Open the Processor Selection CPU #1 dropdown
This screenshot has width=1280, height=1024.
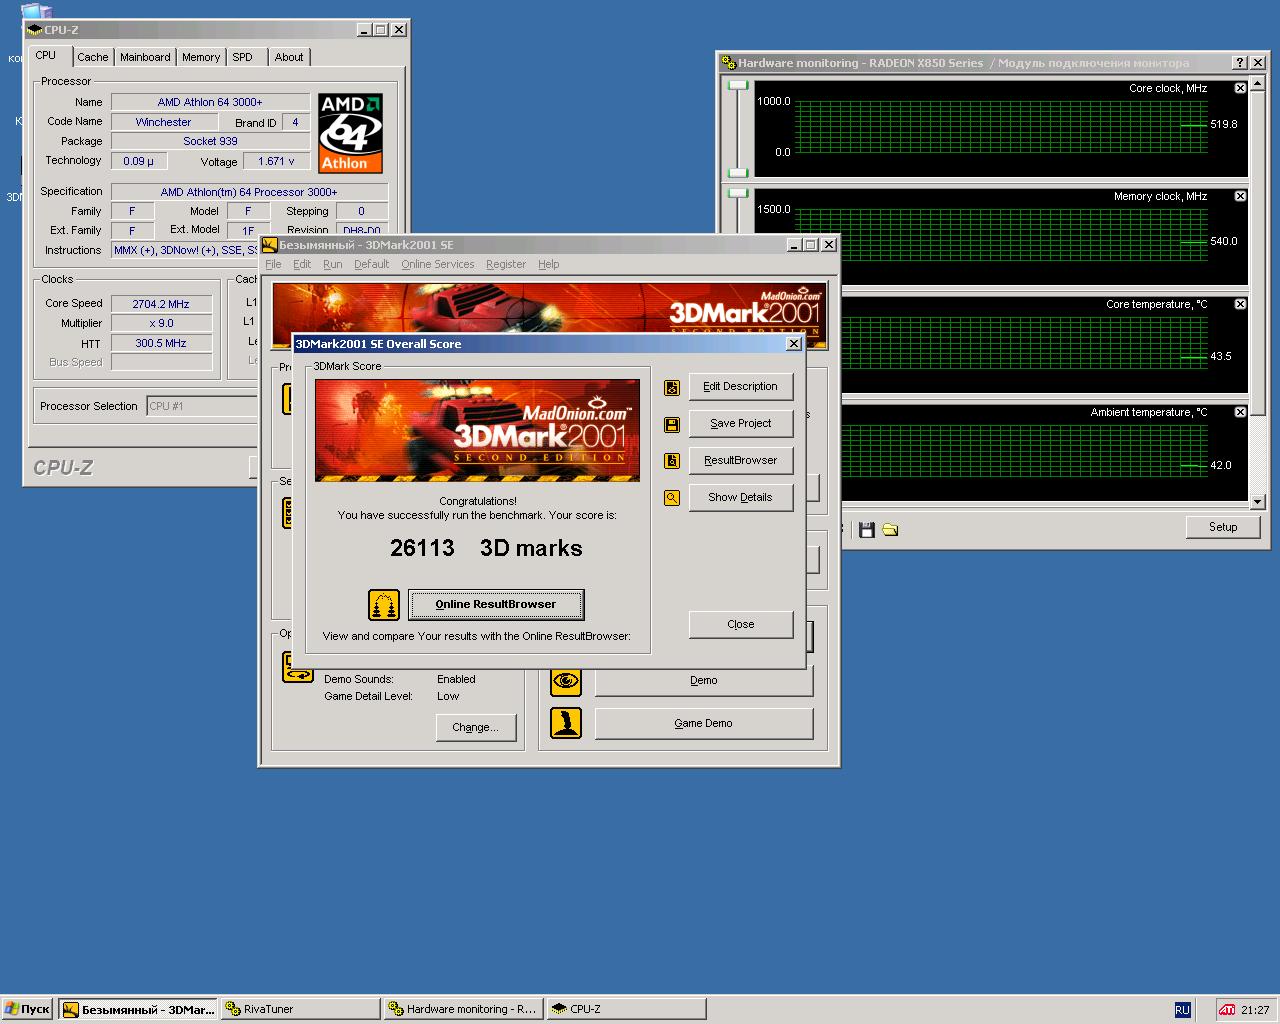201,406
